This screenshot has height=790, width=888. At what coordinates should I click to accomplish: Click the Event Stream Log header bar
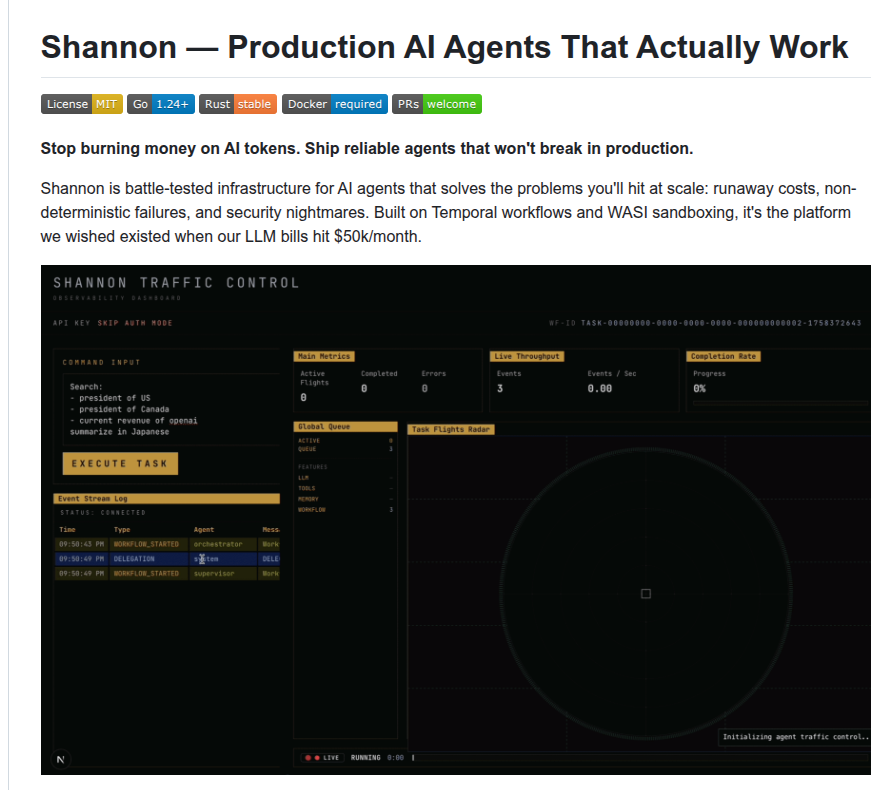click(166, 498)
